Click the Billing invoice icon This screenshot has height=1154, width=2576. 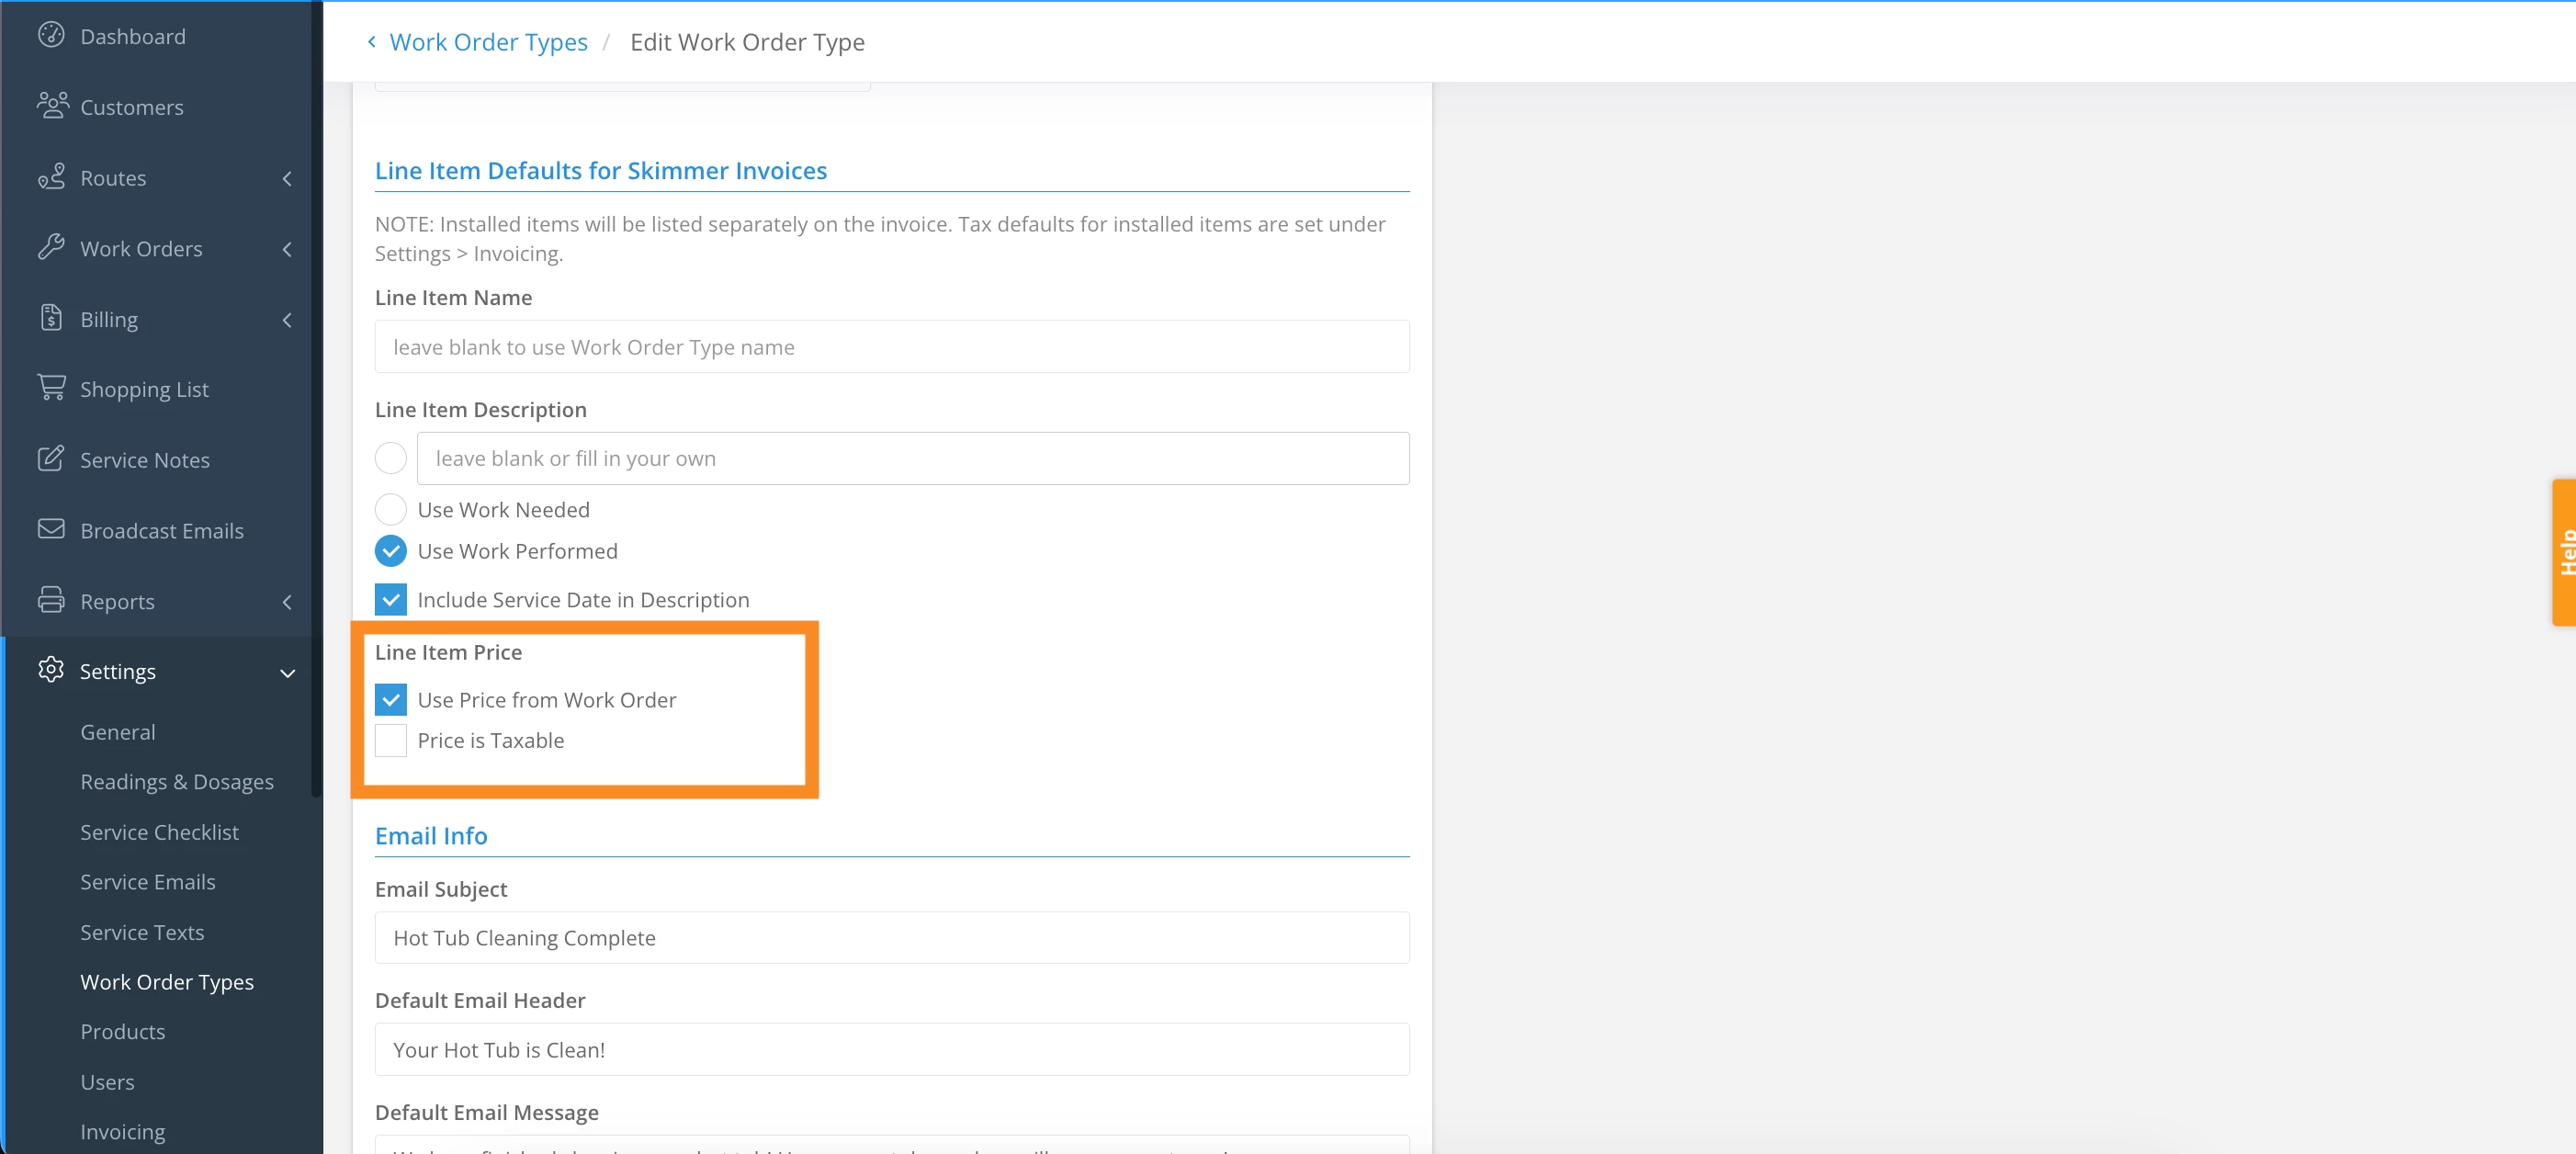click(x=51, y=318)
